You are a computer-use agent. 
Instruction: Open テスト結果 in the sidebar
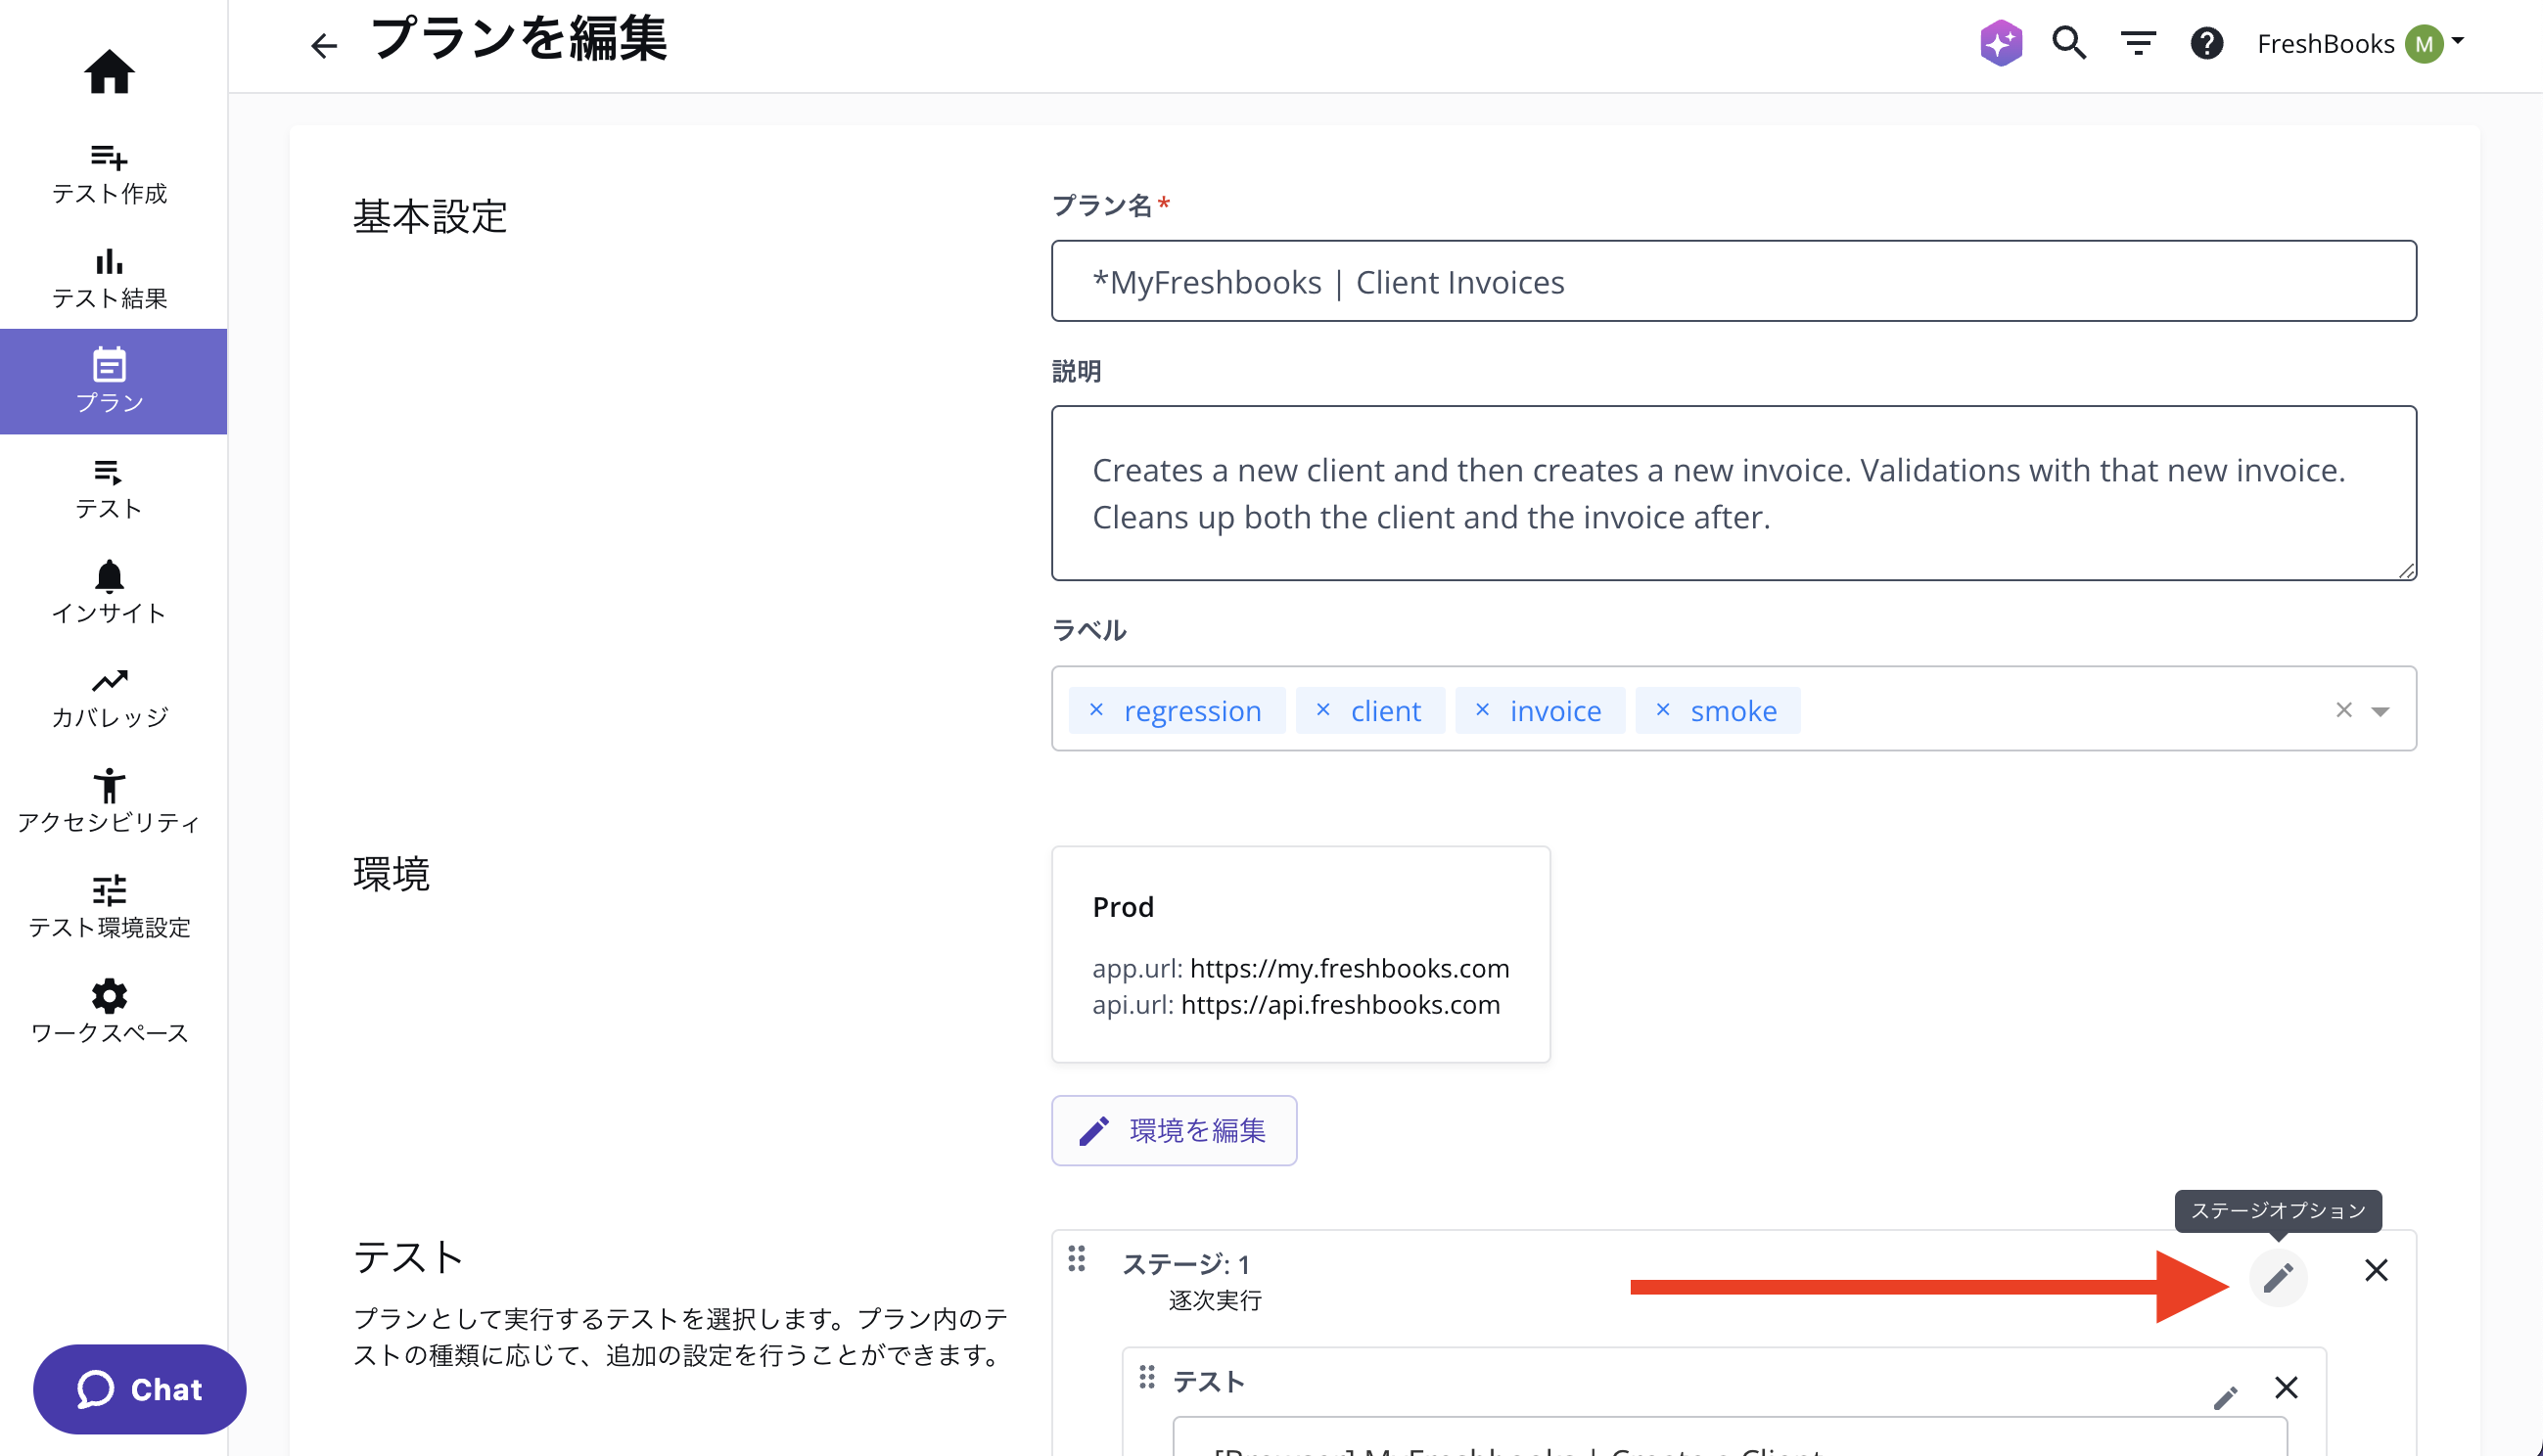(x=109, y=277)
